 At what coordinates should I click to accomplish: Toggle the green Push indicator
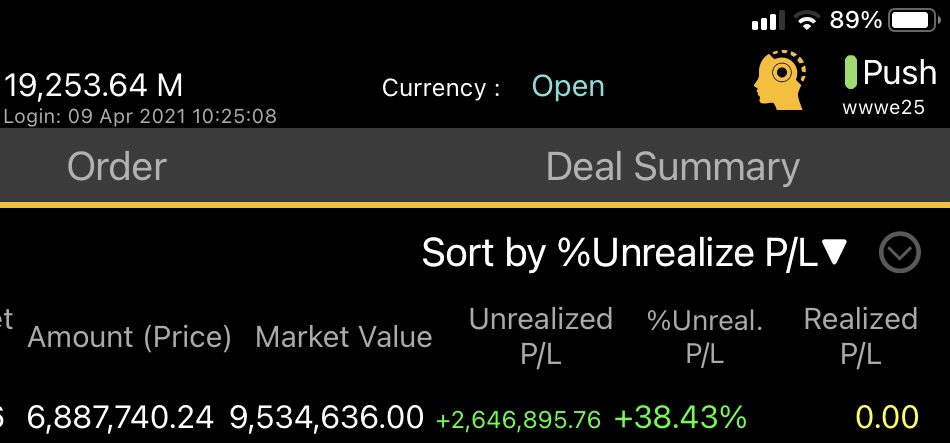coord(851,72)
